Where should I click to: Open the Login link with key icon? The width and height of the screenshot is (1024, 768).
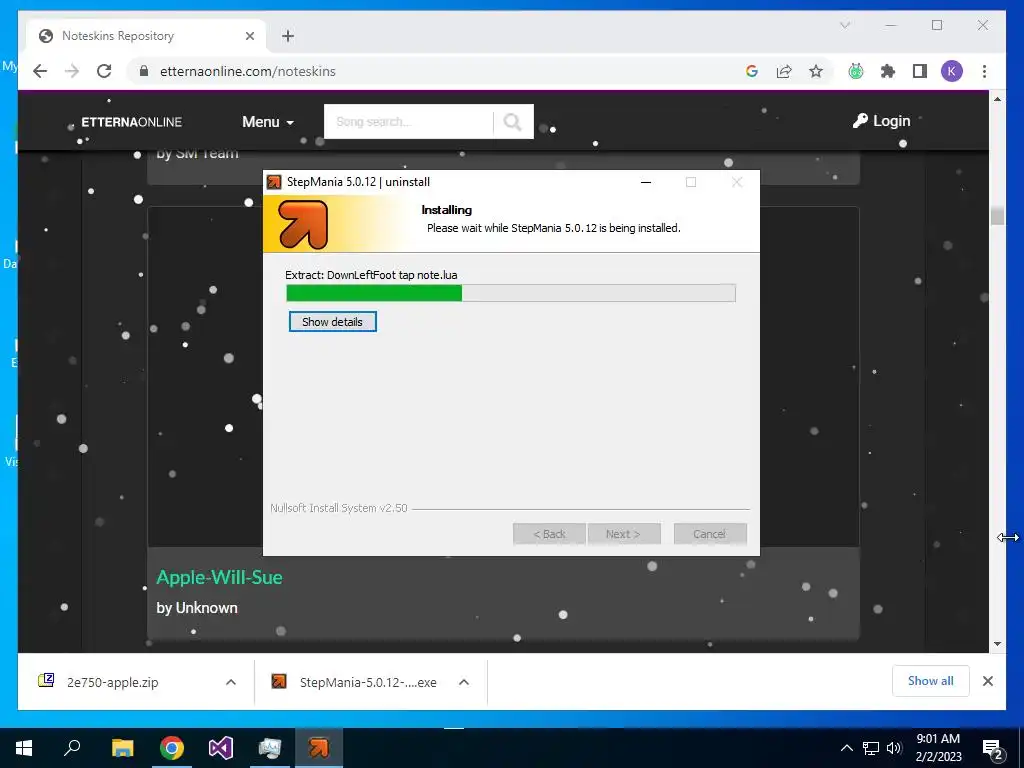(882, 121)
